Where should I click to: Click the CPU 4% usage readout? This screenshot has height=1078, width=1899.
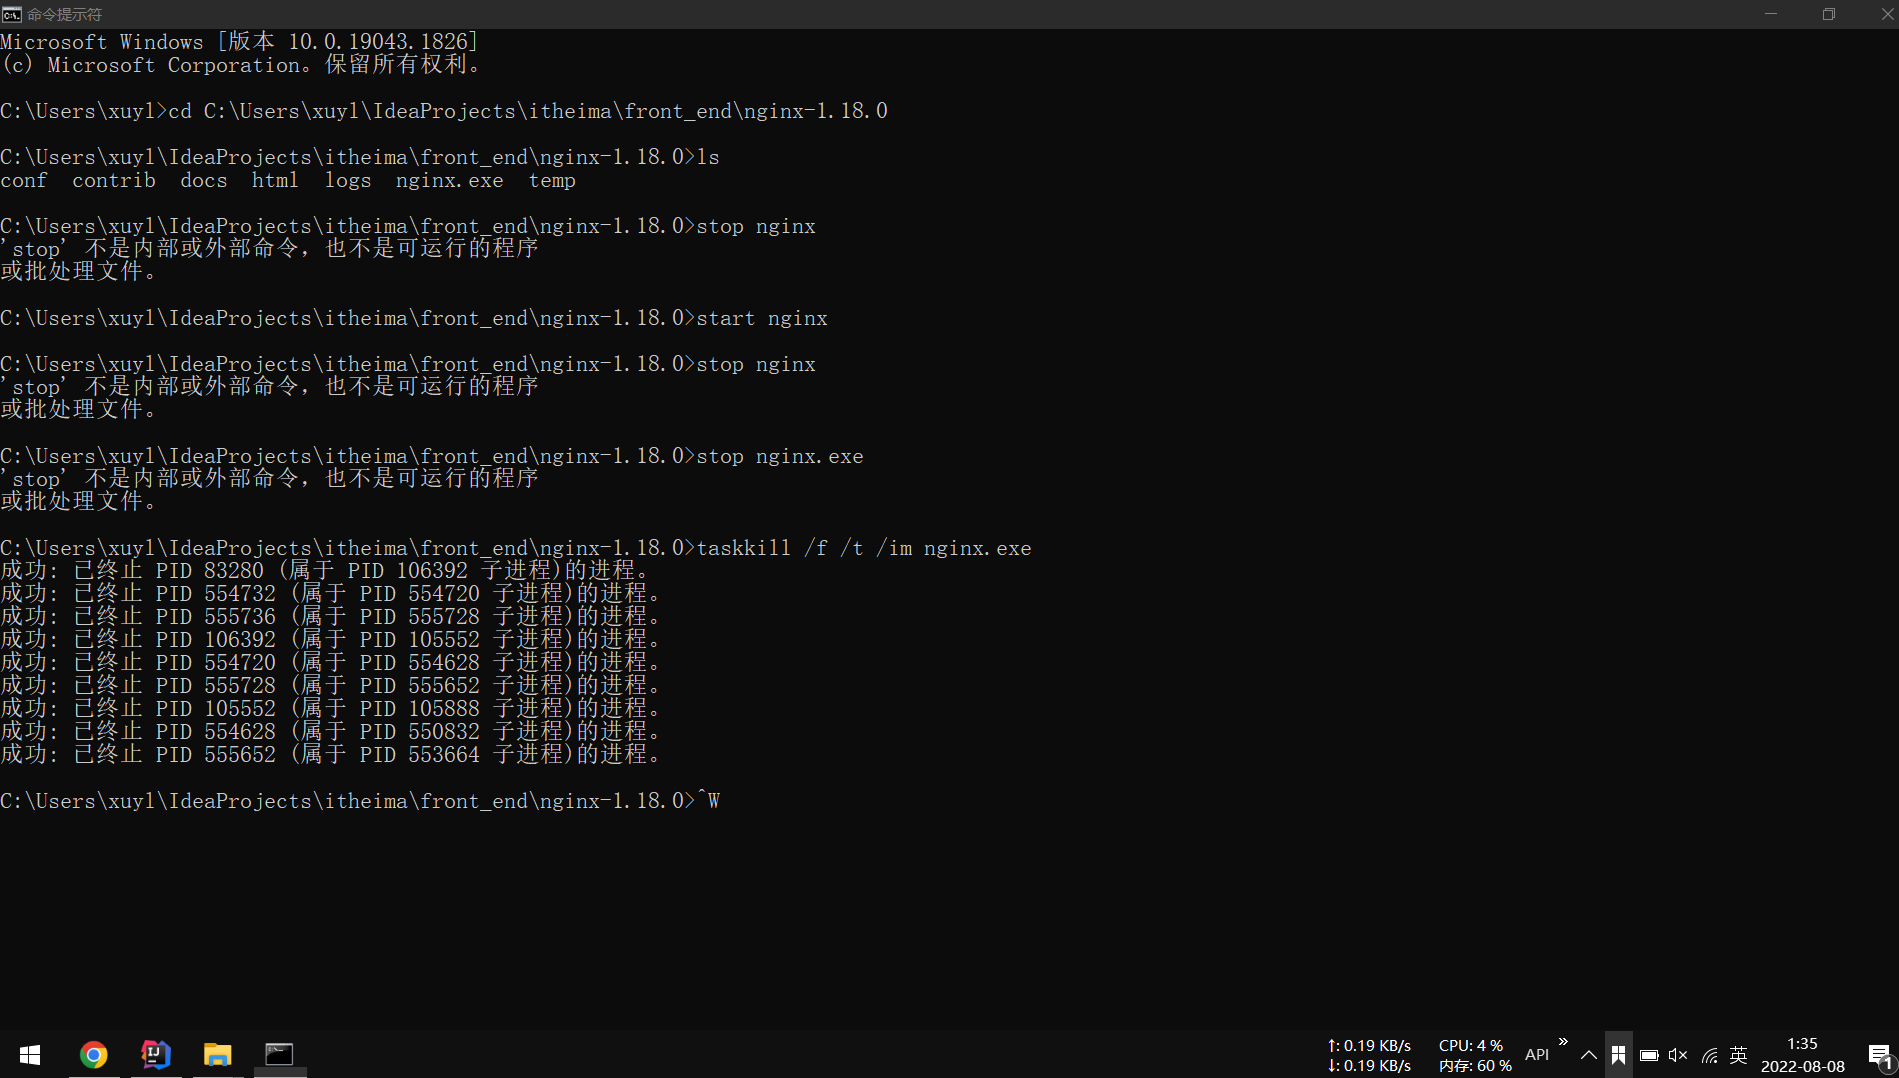click(1470, 1045)
